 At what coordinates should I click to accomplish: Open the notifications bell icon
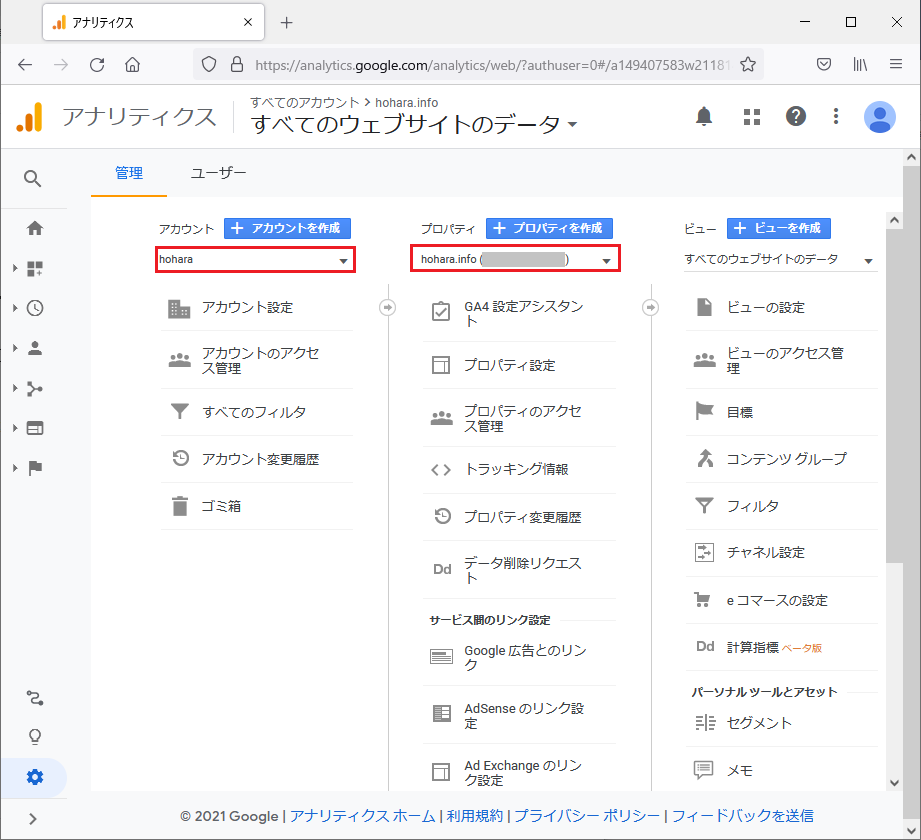704,117
